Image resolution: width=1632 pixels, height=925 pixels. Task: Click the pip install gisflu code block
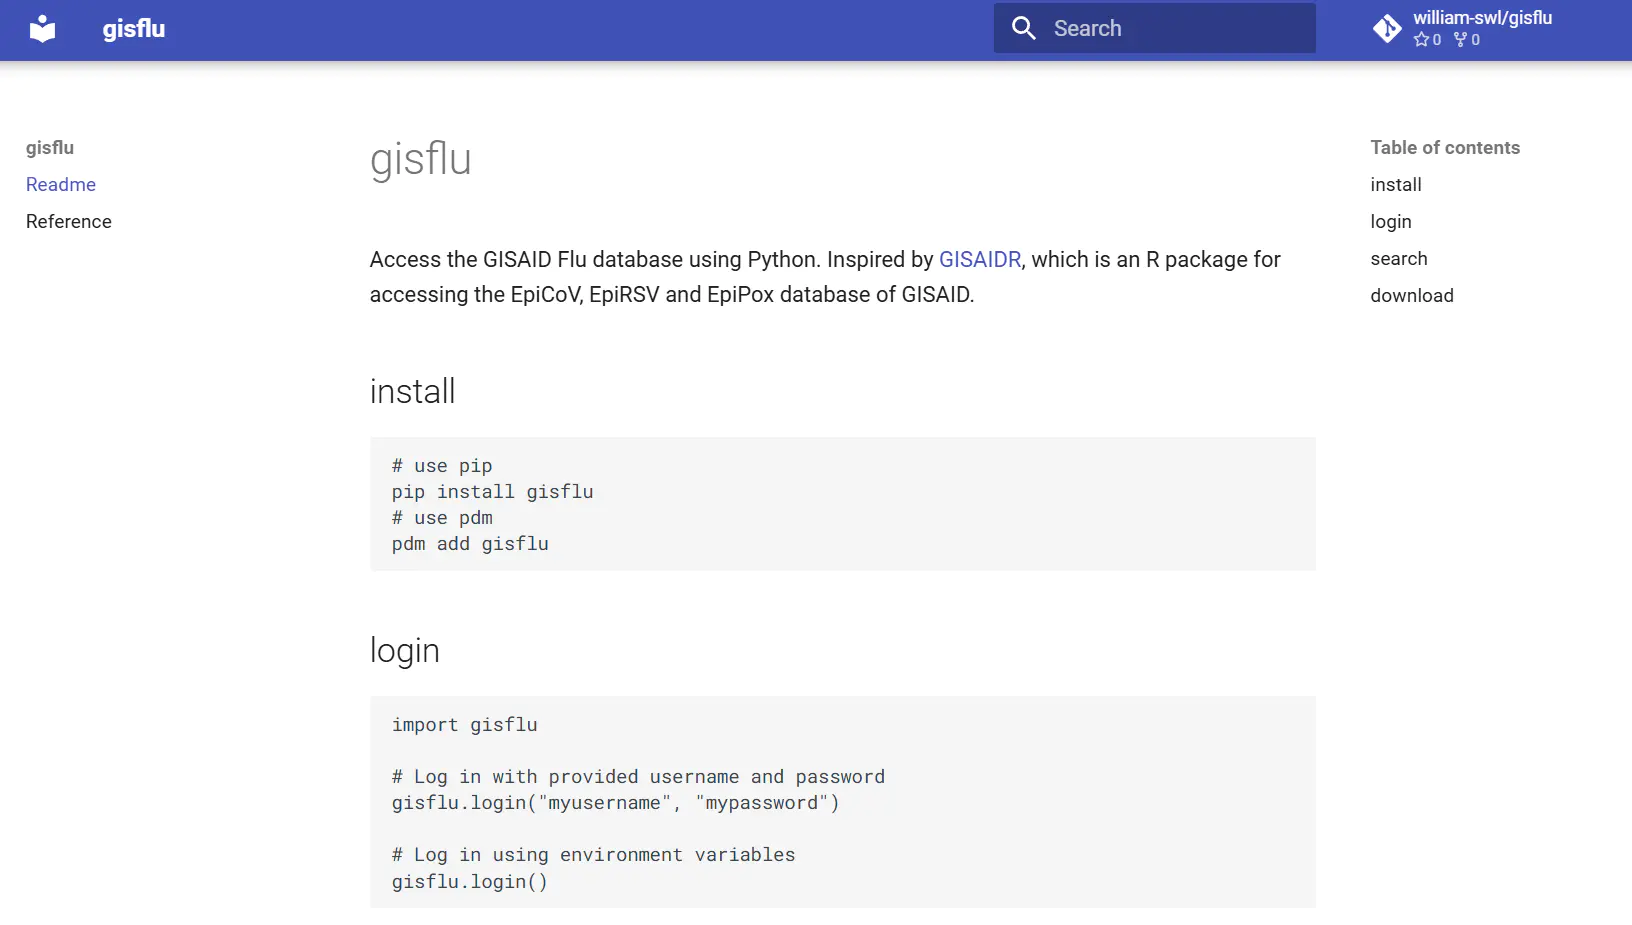843,504
